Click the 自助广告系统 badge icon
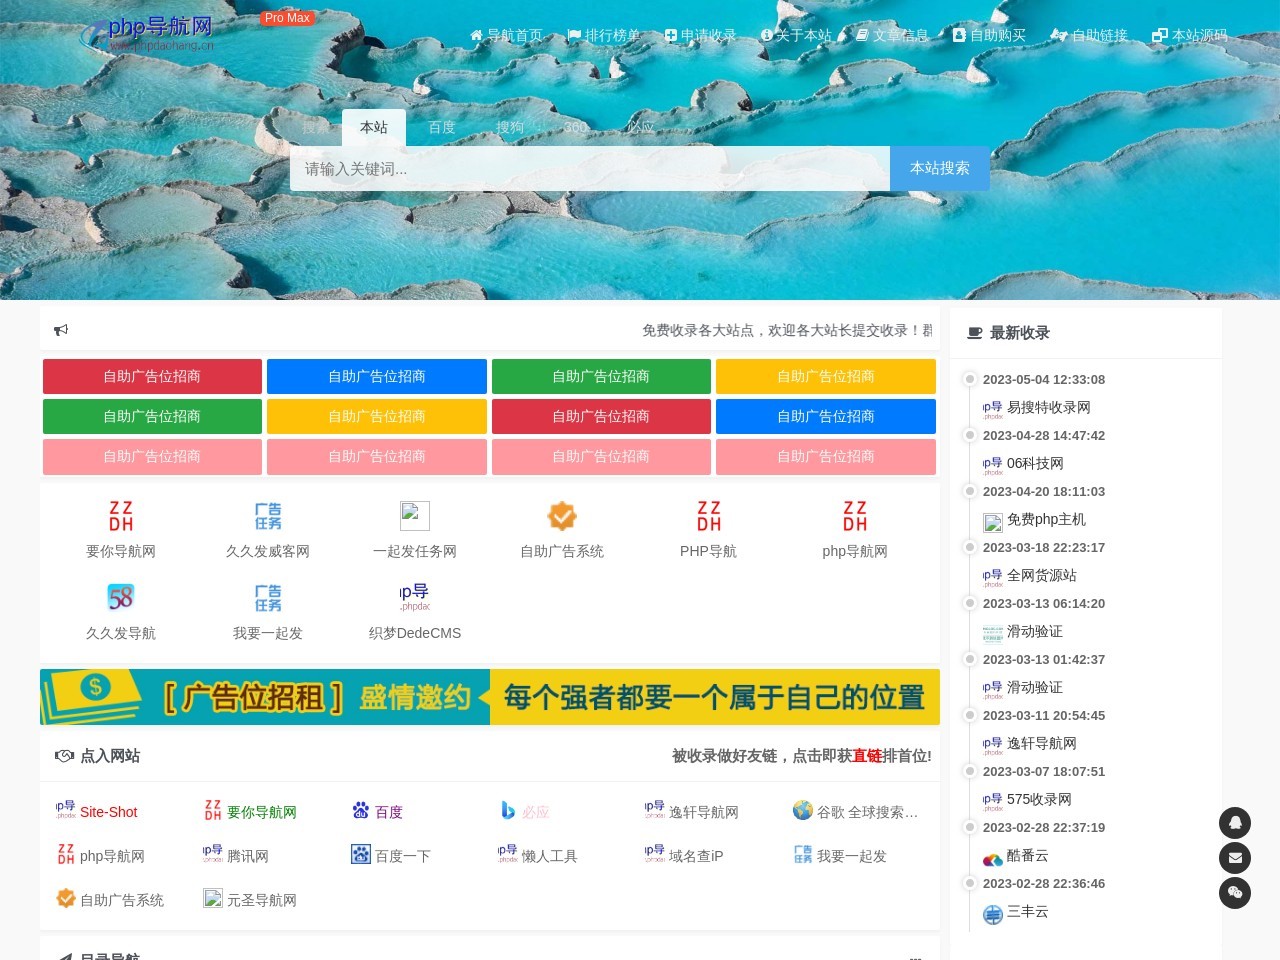This screenshot has height=960, width=1280. pyautogui.click(x=562, y=515)
